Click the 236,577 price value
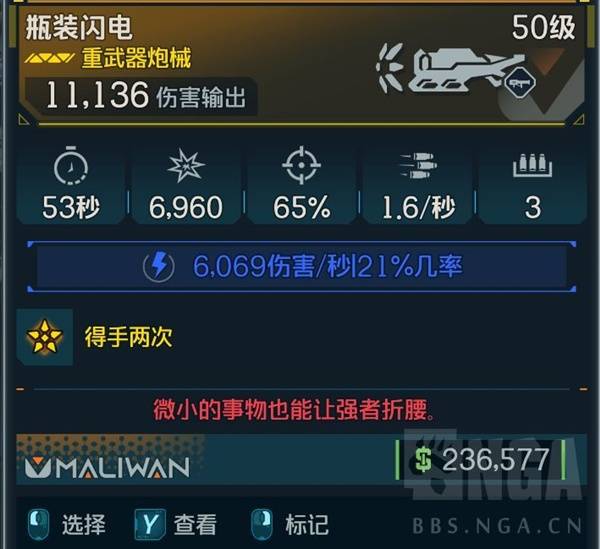This screenshot has height=549, width=600. point(496,460)
